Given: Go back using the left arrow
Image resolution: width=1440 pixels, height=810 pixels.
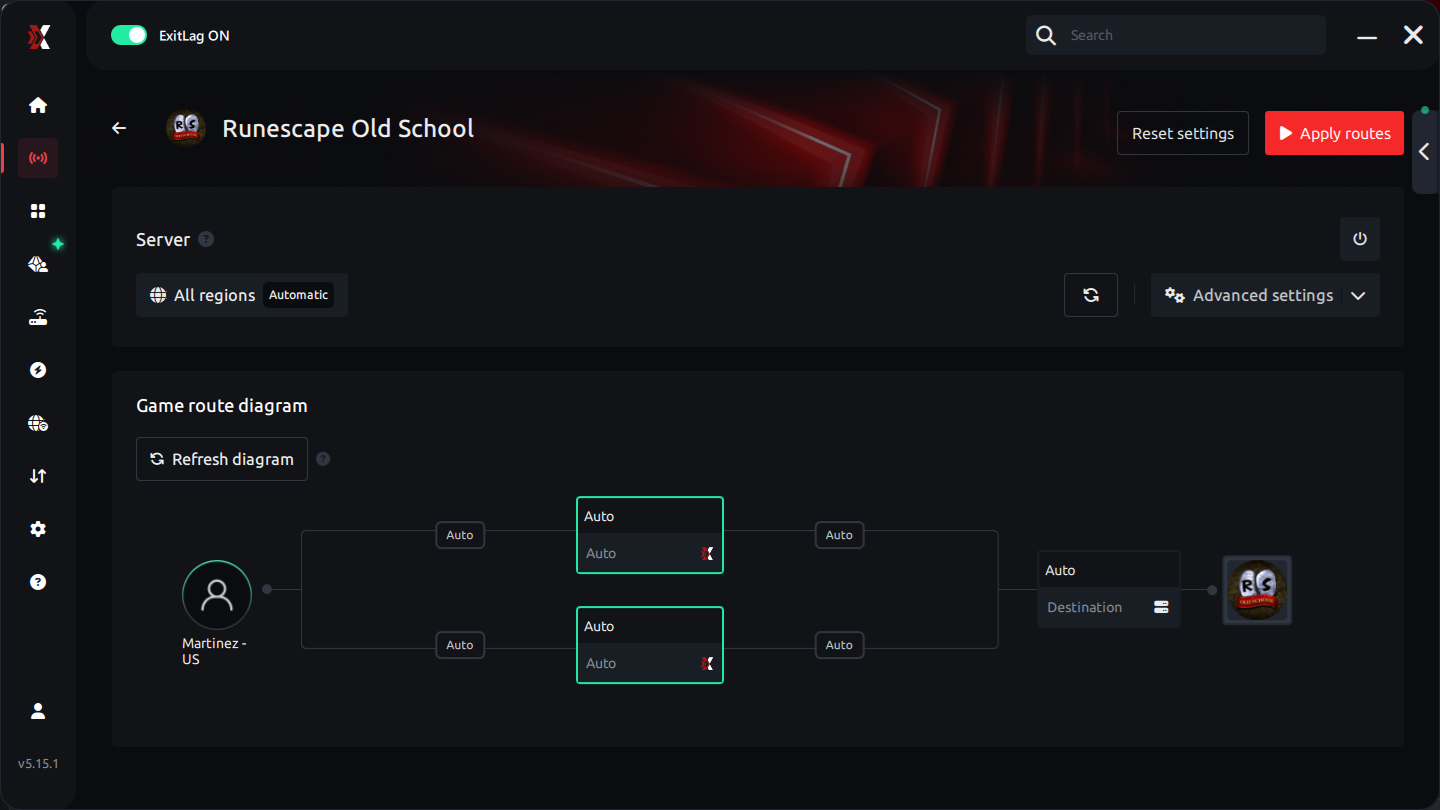Looking at the screenshot, I should [x=119, y=128].
